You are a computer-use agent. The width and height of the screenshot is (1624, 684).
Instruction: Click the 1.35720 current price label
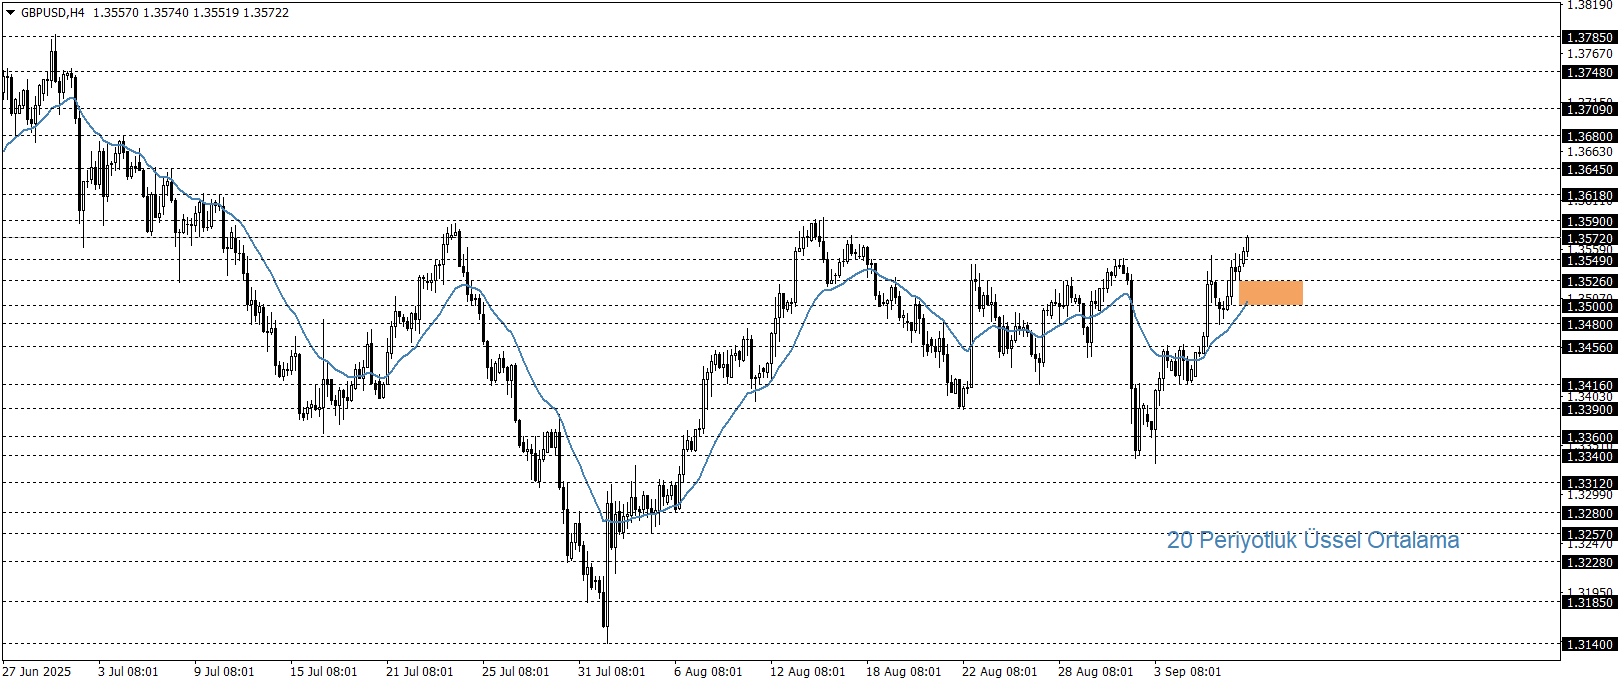click(x=1589, y=238)
